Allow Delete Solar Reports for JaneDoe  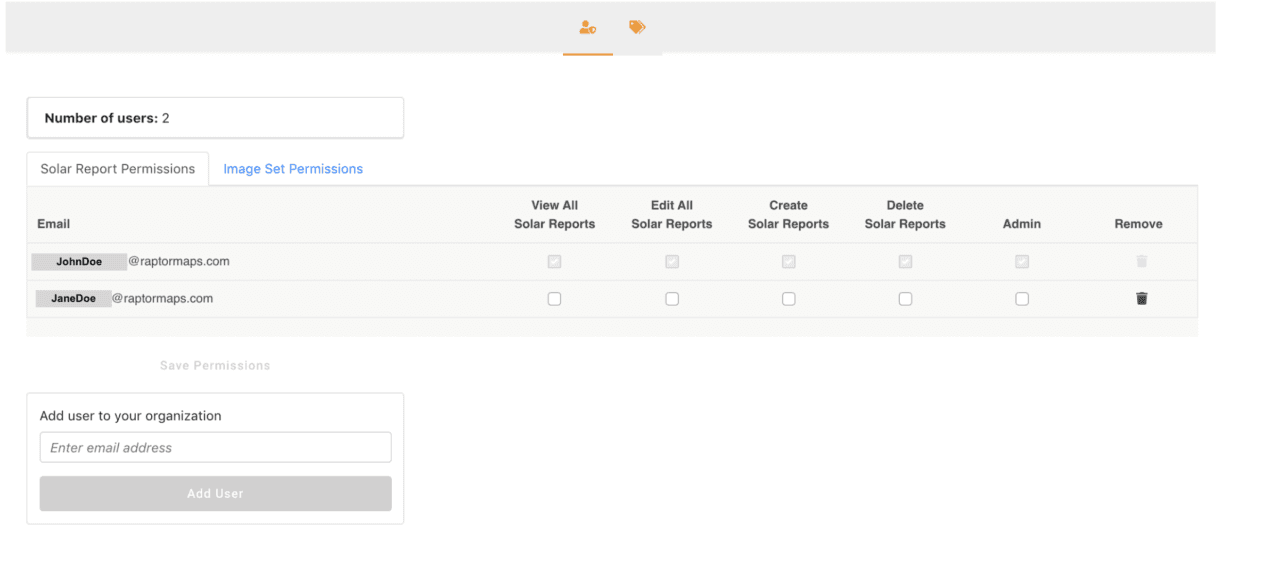click(905, 299)
